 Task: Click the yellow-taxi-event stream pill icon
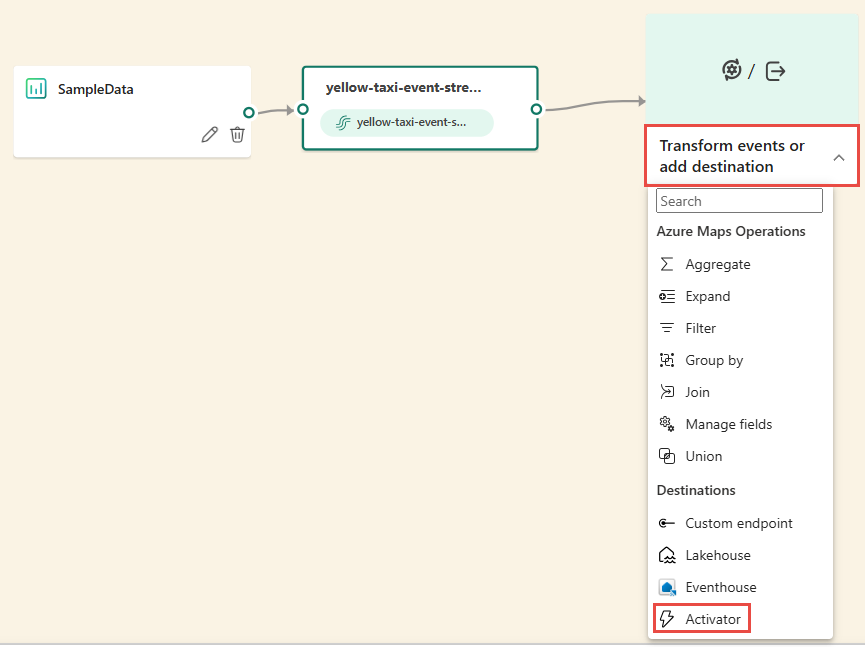pos(343,123)
